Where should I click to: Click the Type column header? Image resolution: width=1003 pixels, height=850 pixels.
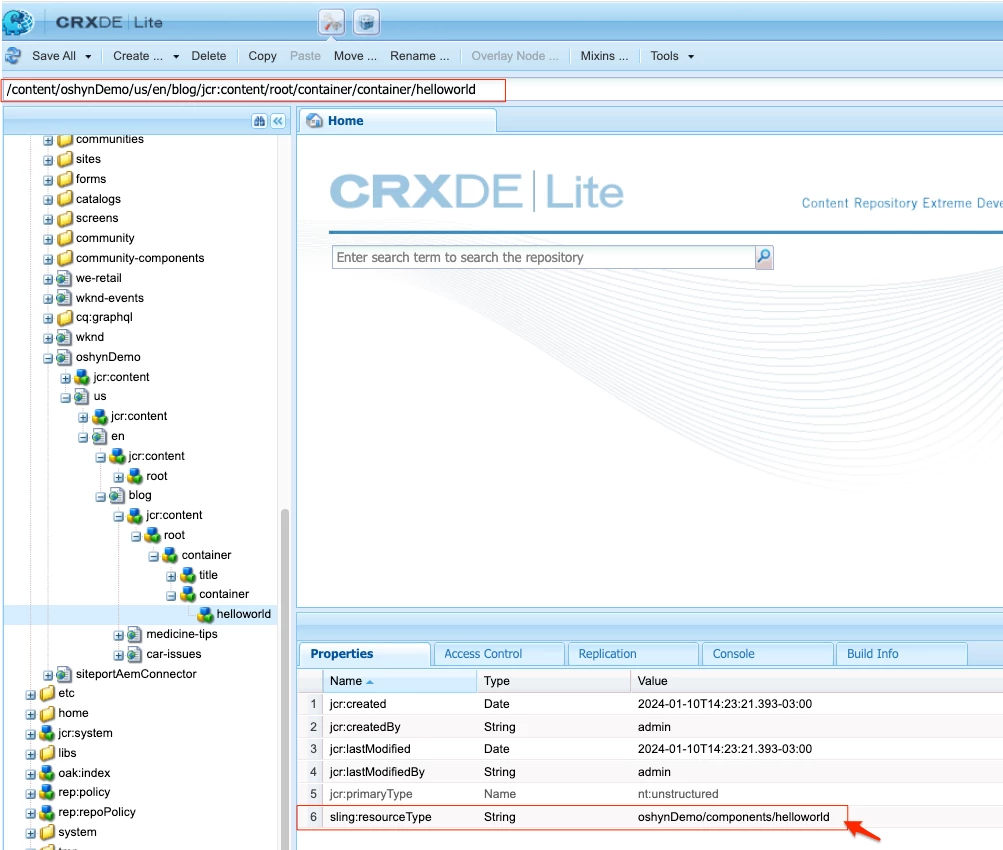pos(553,681)
